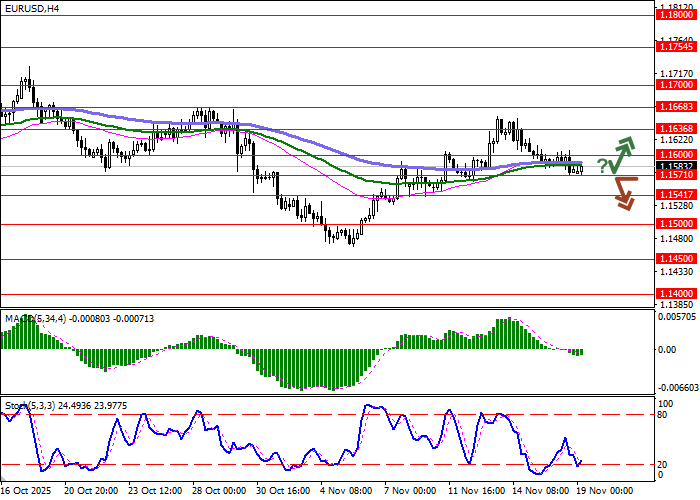The width and height of the screenshot is (700, 500).
Task: Click the 1.16683 price level label
Action: (x=676, y=106)
